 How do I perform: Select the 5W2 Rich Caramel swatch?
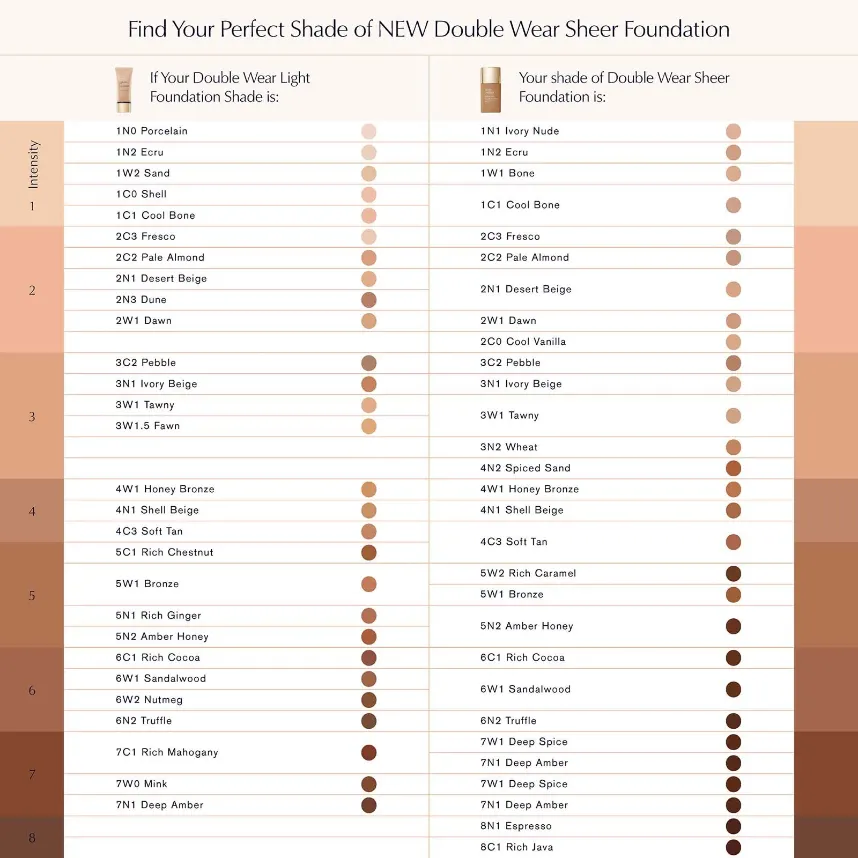click(x=733, y=573)
